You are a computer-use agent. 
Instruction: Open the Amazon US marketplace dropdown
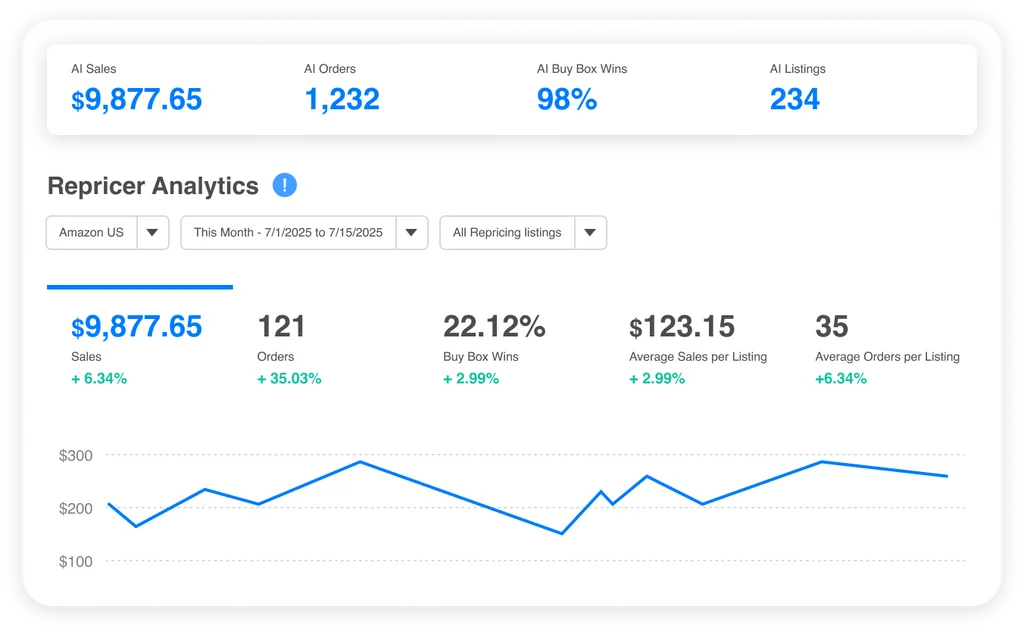[108, 232]
